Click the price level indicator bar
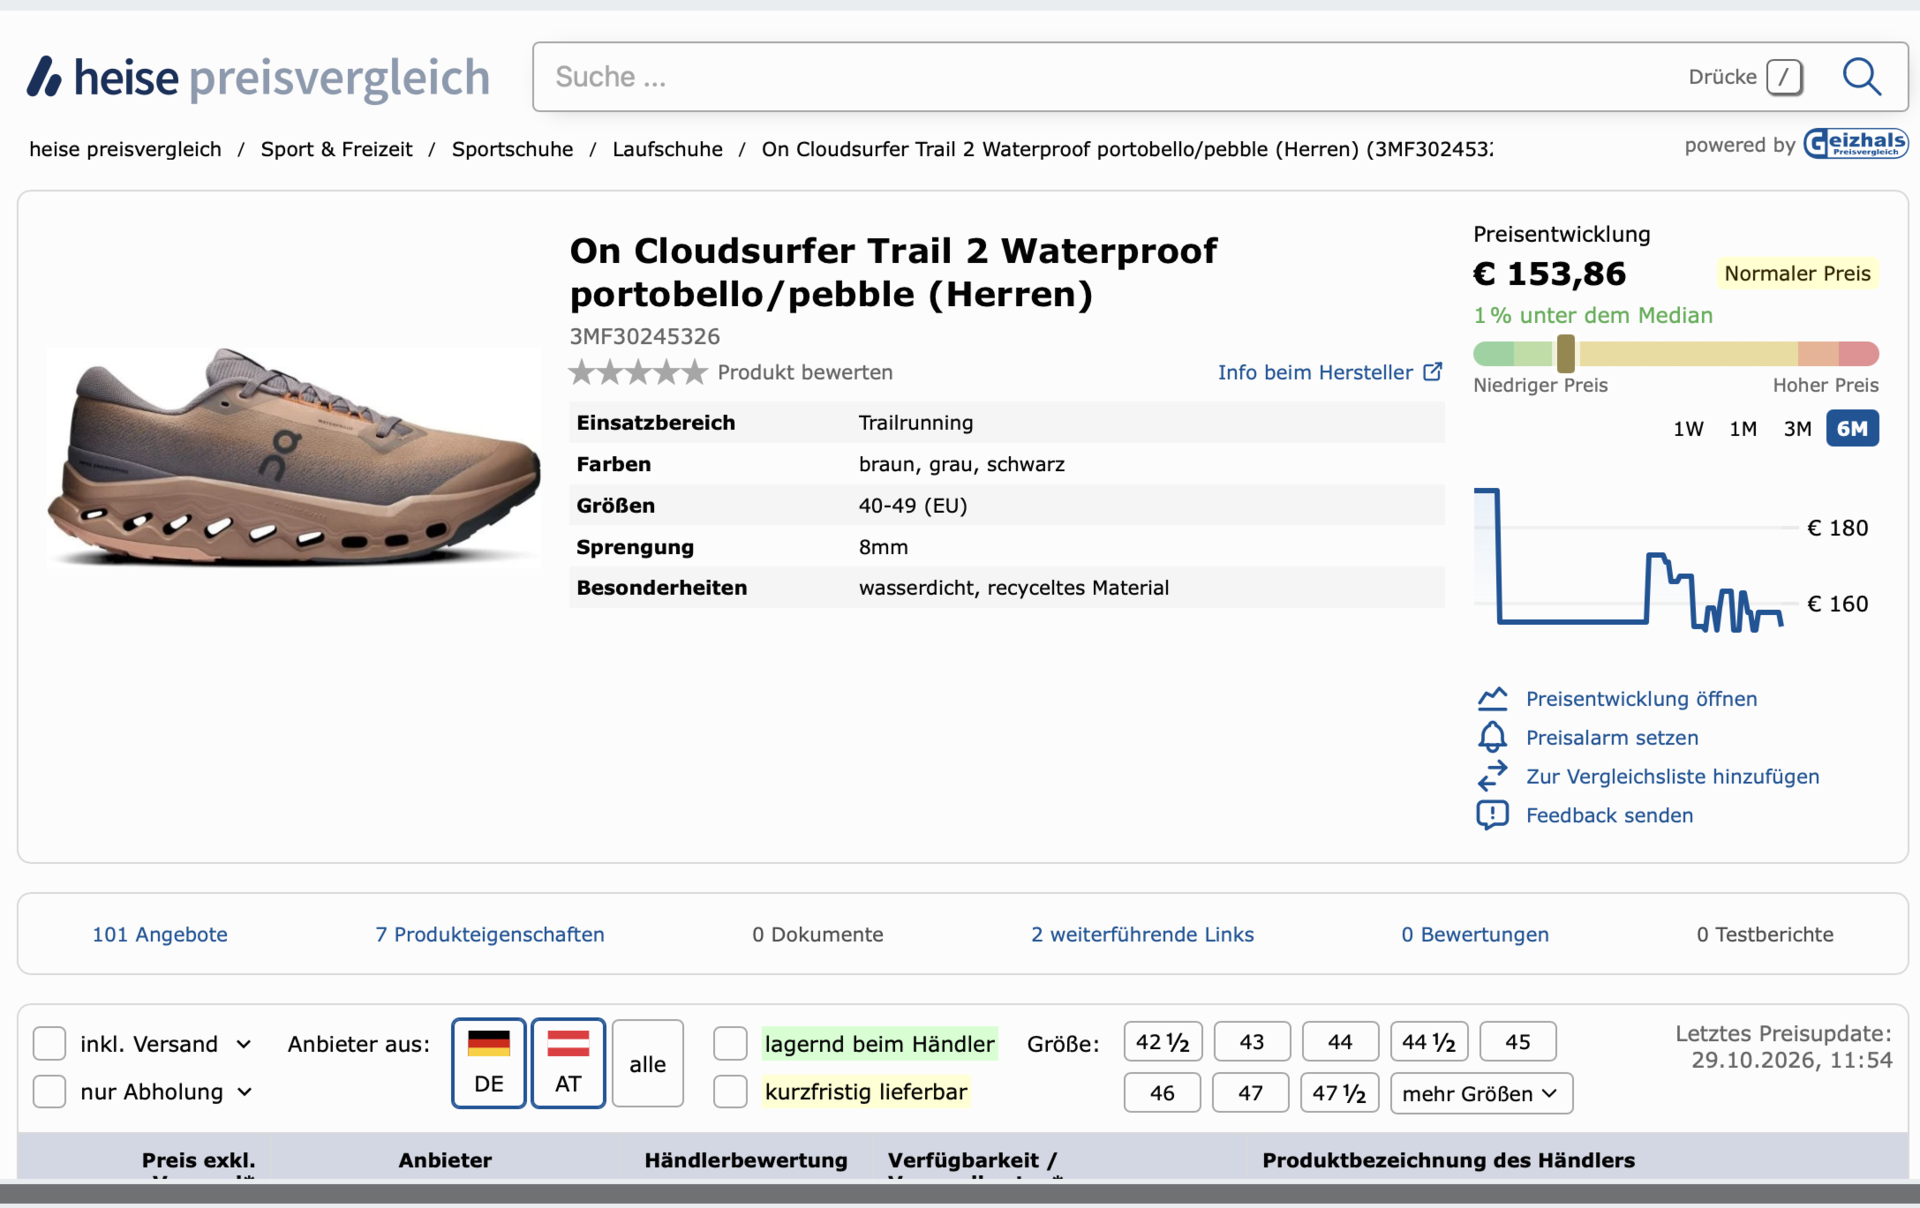Image resolution: width=1920 pixels, height=1208 pixels. coord(1676,353)
